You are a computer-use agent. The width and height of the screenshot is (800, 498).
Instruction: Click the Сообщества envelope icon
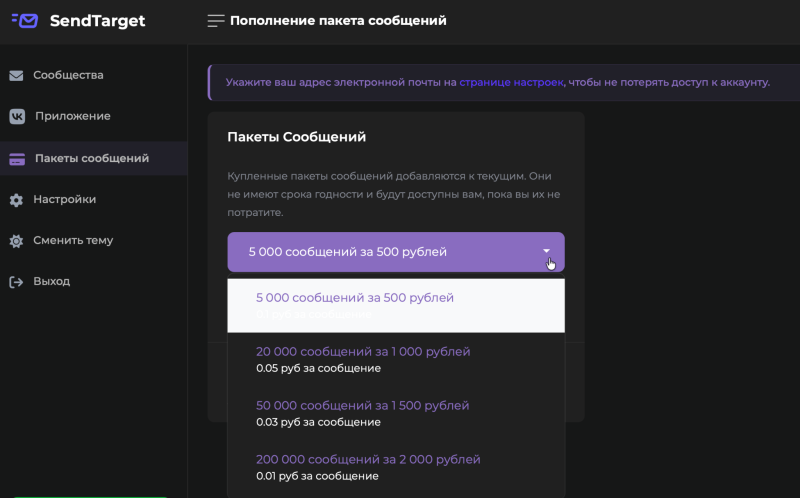pos(16,76)
